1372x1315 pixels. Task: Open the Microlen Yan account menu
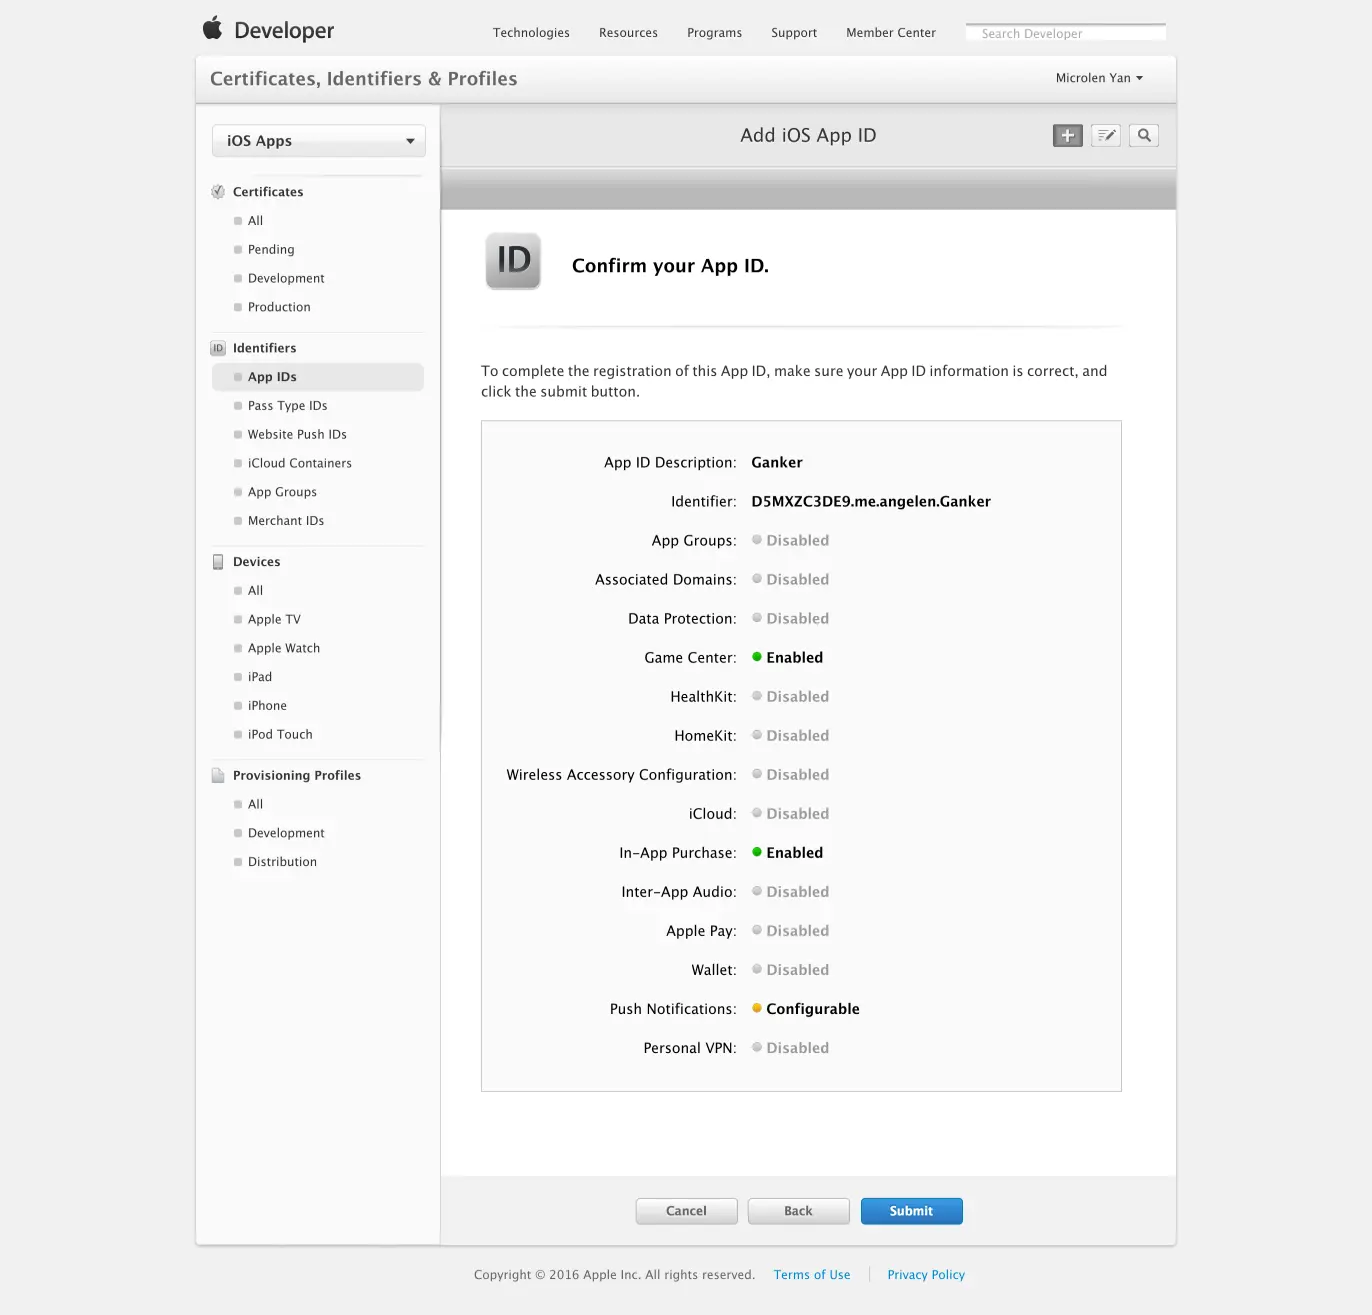click(1099, 78)
